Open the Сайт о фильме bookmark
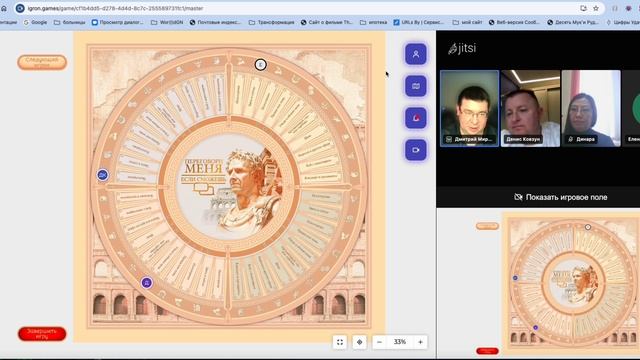Screen dimensions: 640x360 pos(327,22)
